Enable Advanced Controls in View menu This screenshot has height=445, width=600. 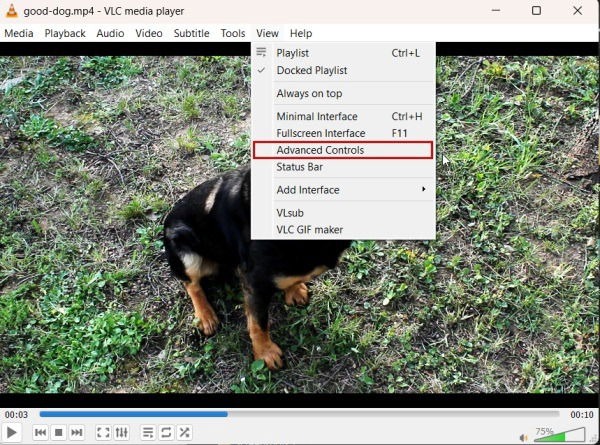point(320,150)
